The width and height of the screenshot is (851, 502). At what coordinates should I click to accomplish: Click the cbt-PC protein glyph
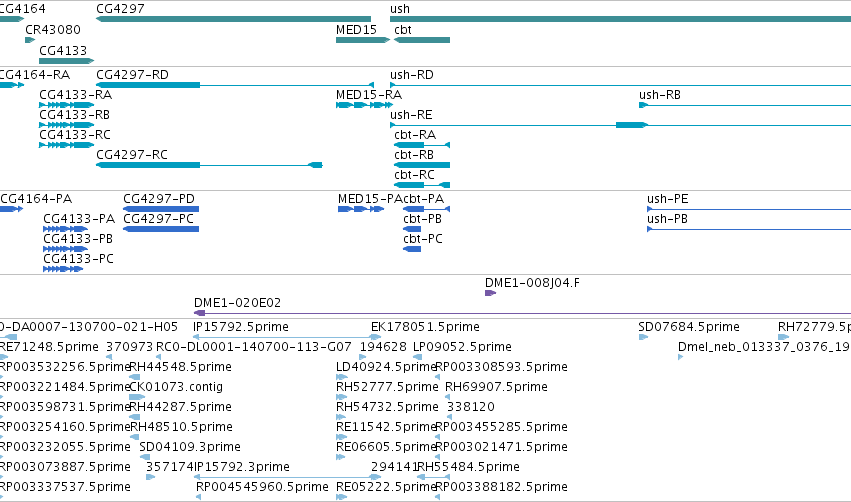click(412, 249)
